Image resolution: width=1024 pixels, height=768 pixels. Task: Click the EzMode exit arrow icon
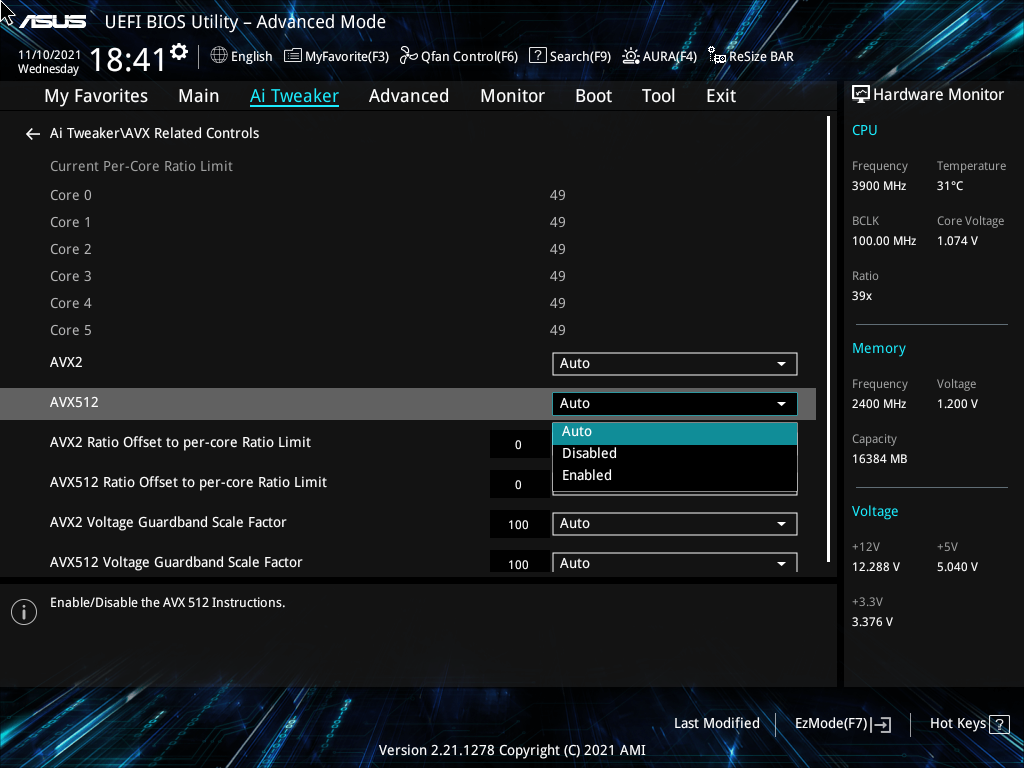881,724
